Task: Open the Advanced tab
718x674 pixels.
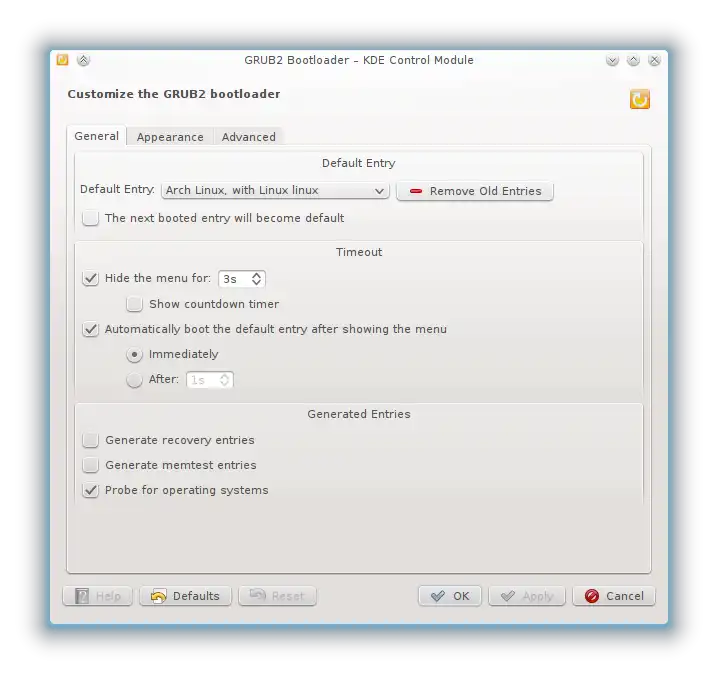Action: click(249, 137)
